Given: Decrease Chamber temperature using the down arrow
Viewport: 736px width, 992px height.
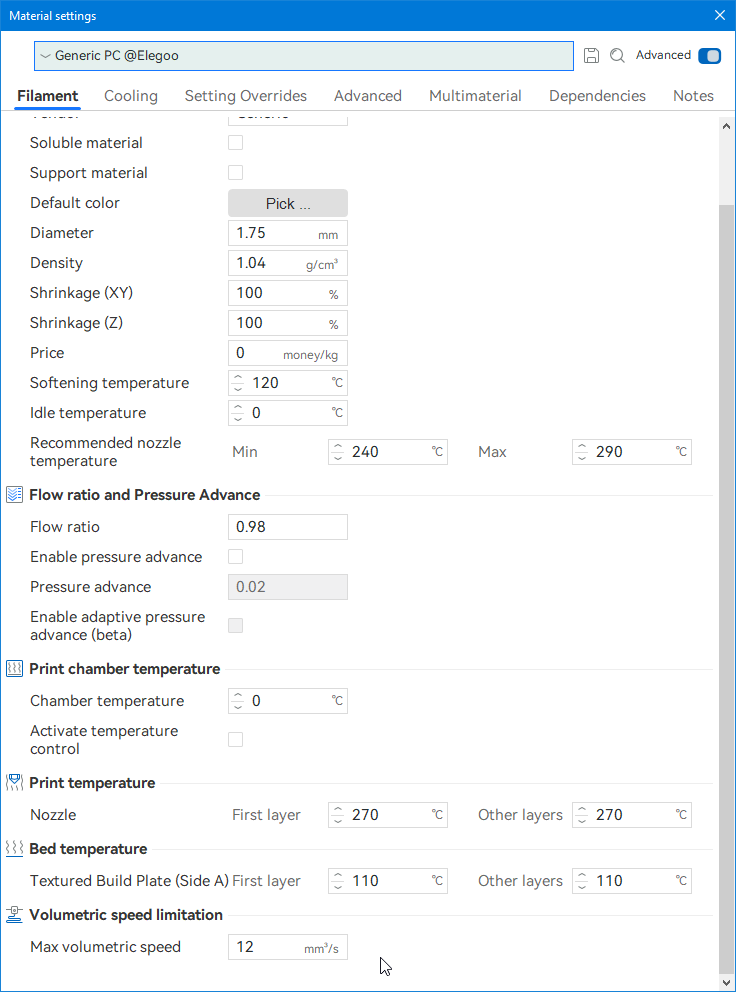Looking at the screenshot, I should click(x=238, y=707).
